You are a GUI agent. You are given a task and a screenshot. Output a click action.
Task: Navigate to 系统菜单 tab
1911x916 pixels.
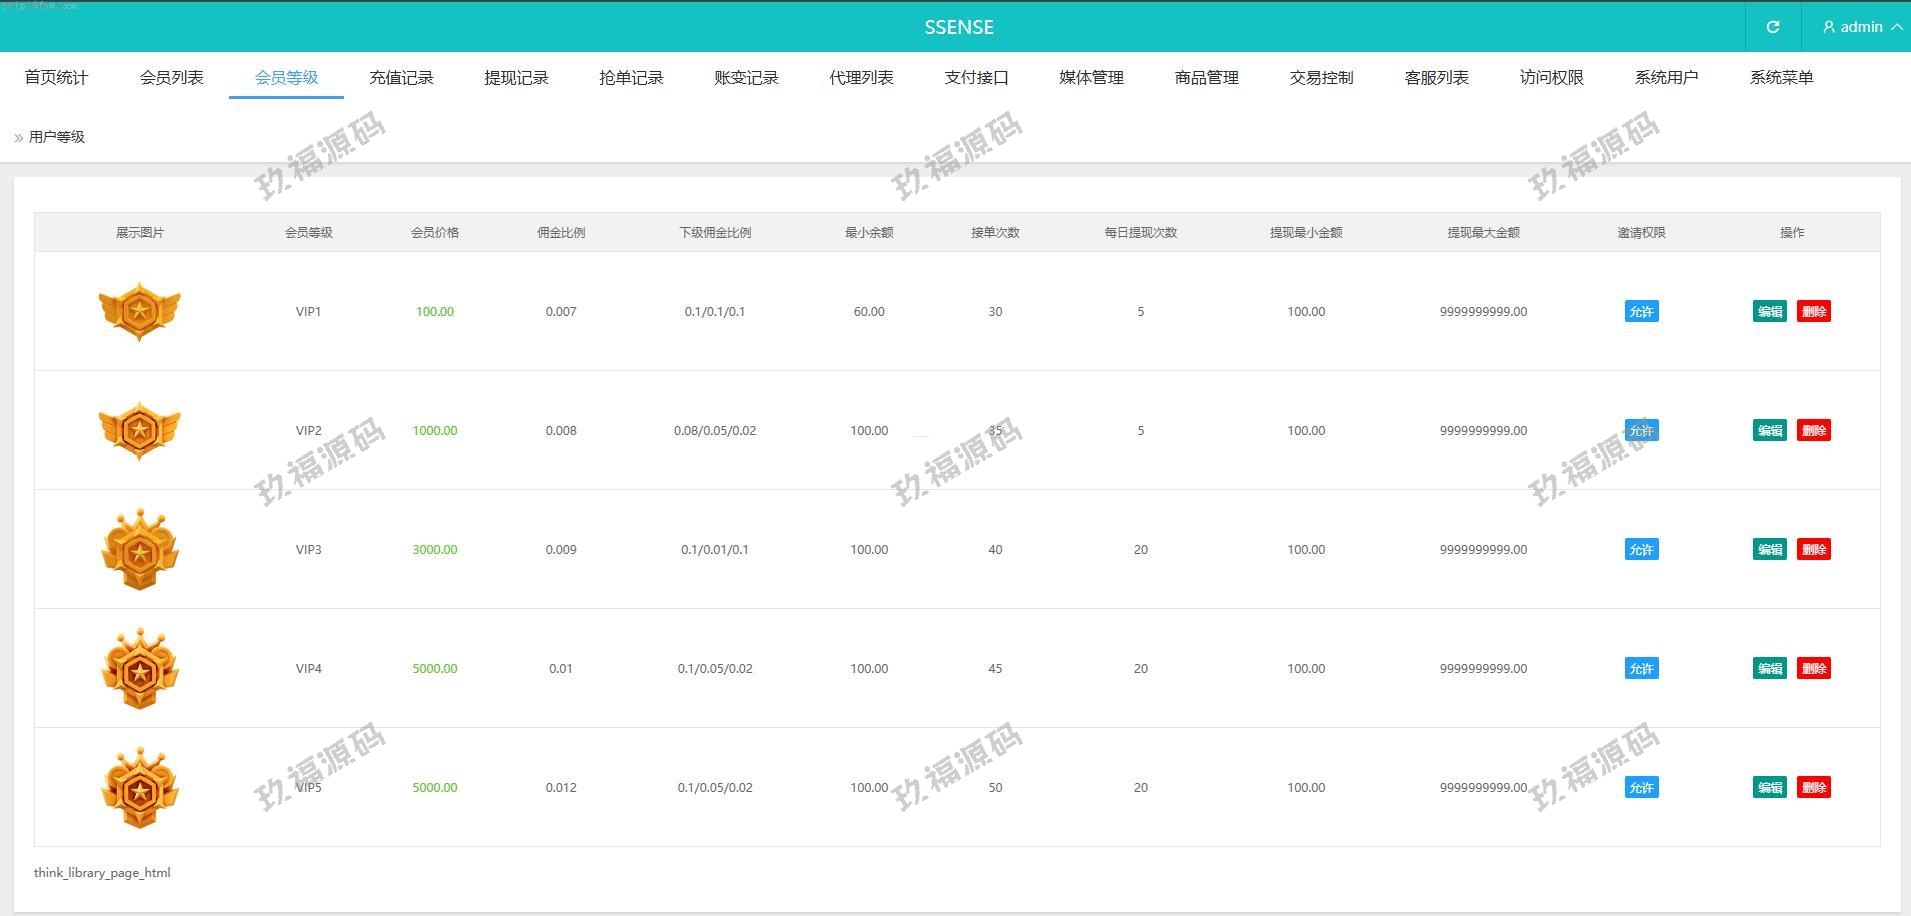pyautogui.click(x=1781, y=77)
